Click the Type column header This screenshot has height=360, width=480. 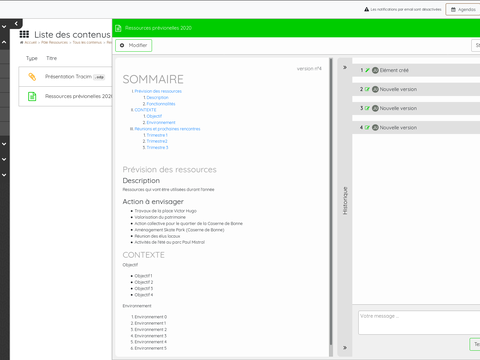(x=32, y=58)
